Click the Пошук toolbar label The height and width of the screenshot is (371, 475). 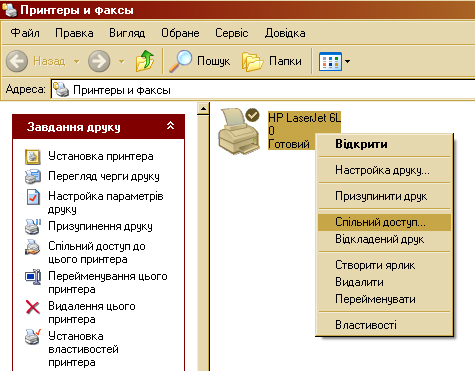click(213, 61)
